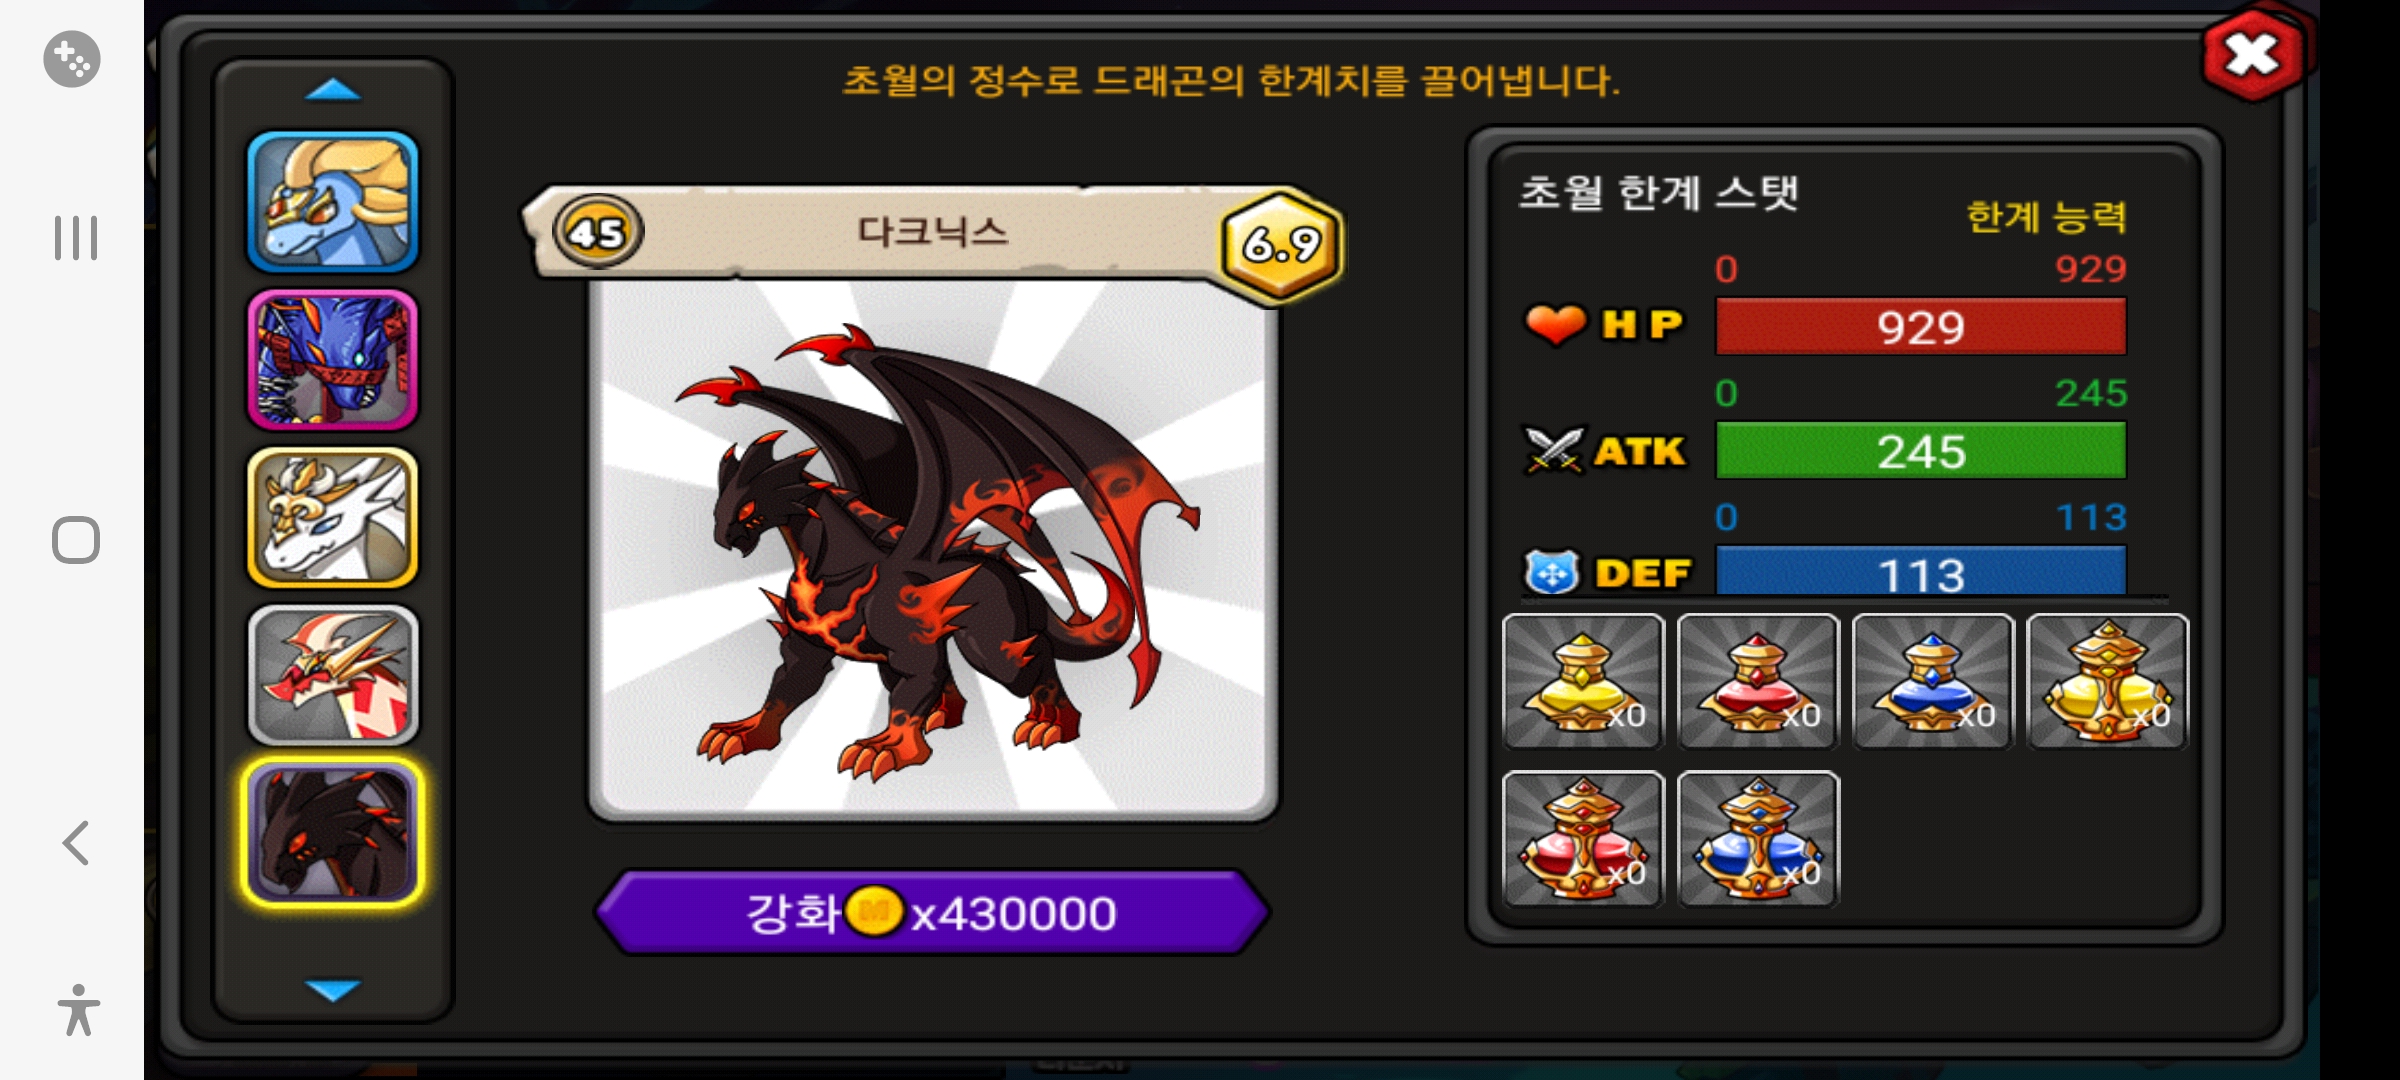Use the large blue essence potion
The image size is (2400, 1080).
tap(1758, 839)
